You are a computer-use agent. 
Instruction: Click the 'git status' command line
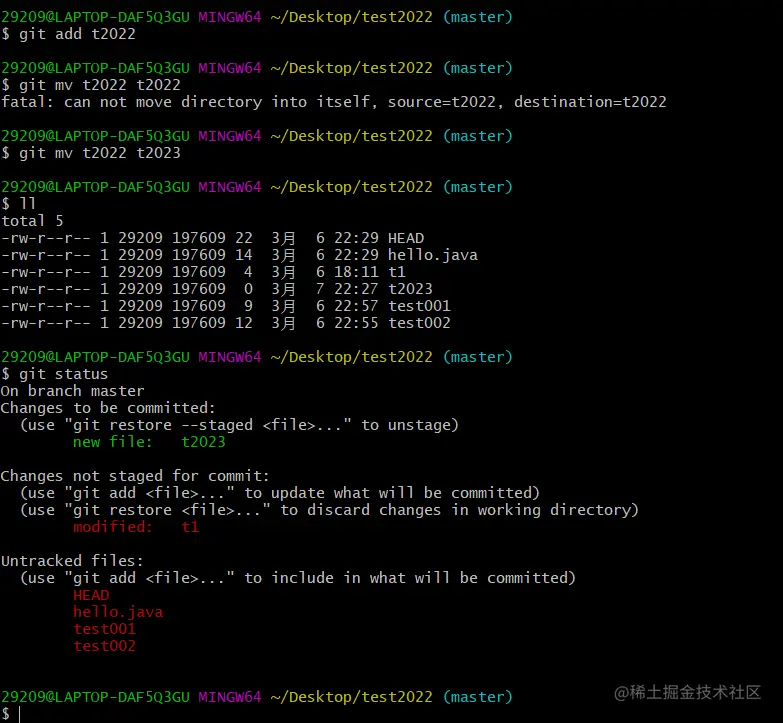coord(54,374)
